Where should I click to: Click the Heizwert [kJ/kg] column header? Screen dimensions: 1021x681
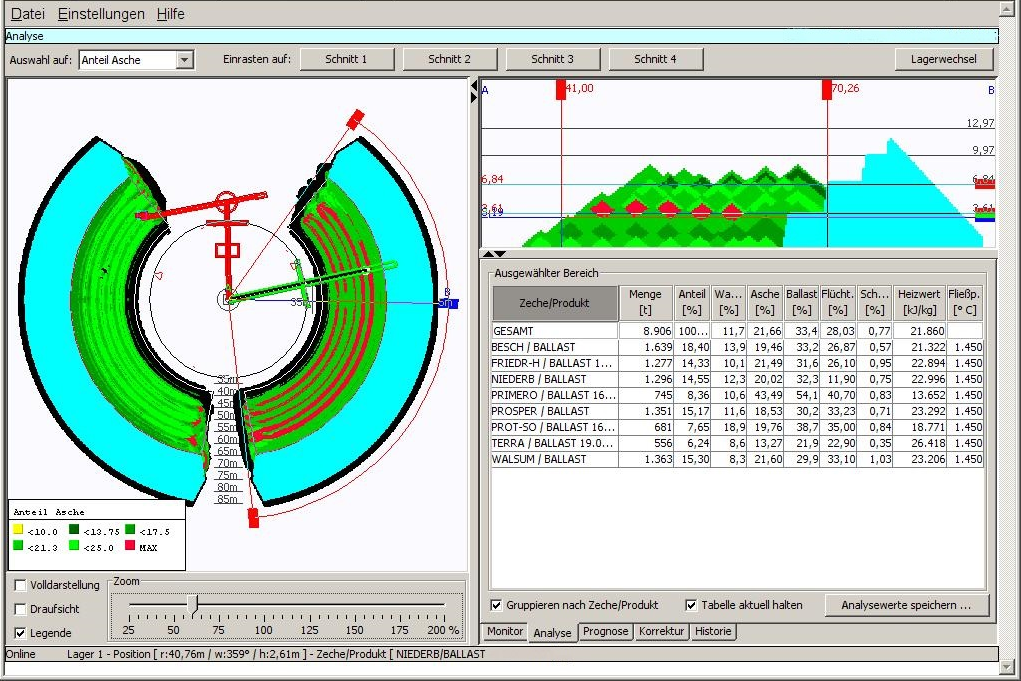[919, 303]
